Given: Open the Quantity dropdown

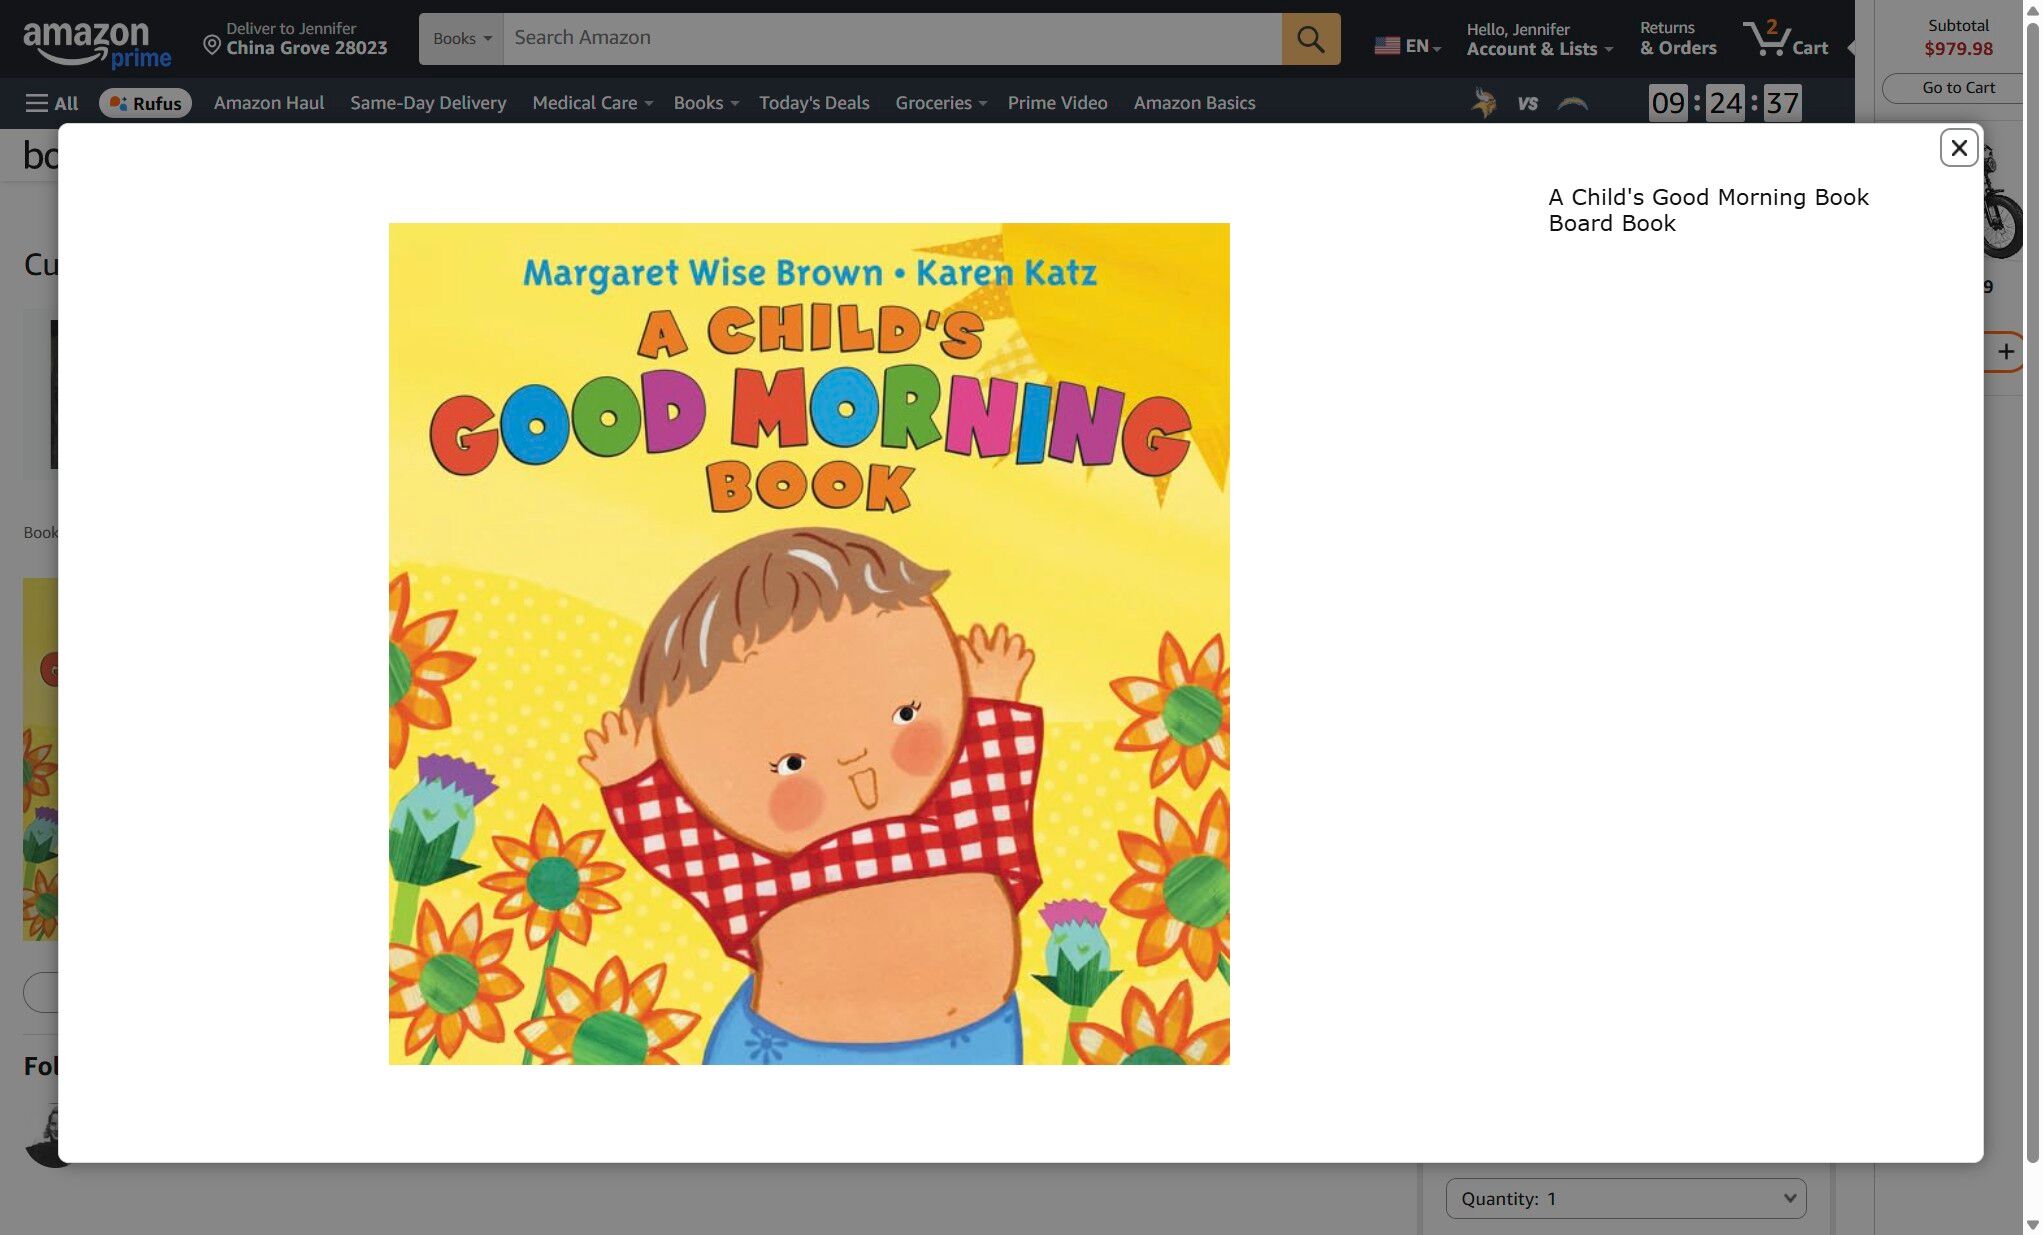Looking at the screenshot, I should pyautogui.click(x=1625, y=1198).
